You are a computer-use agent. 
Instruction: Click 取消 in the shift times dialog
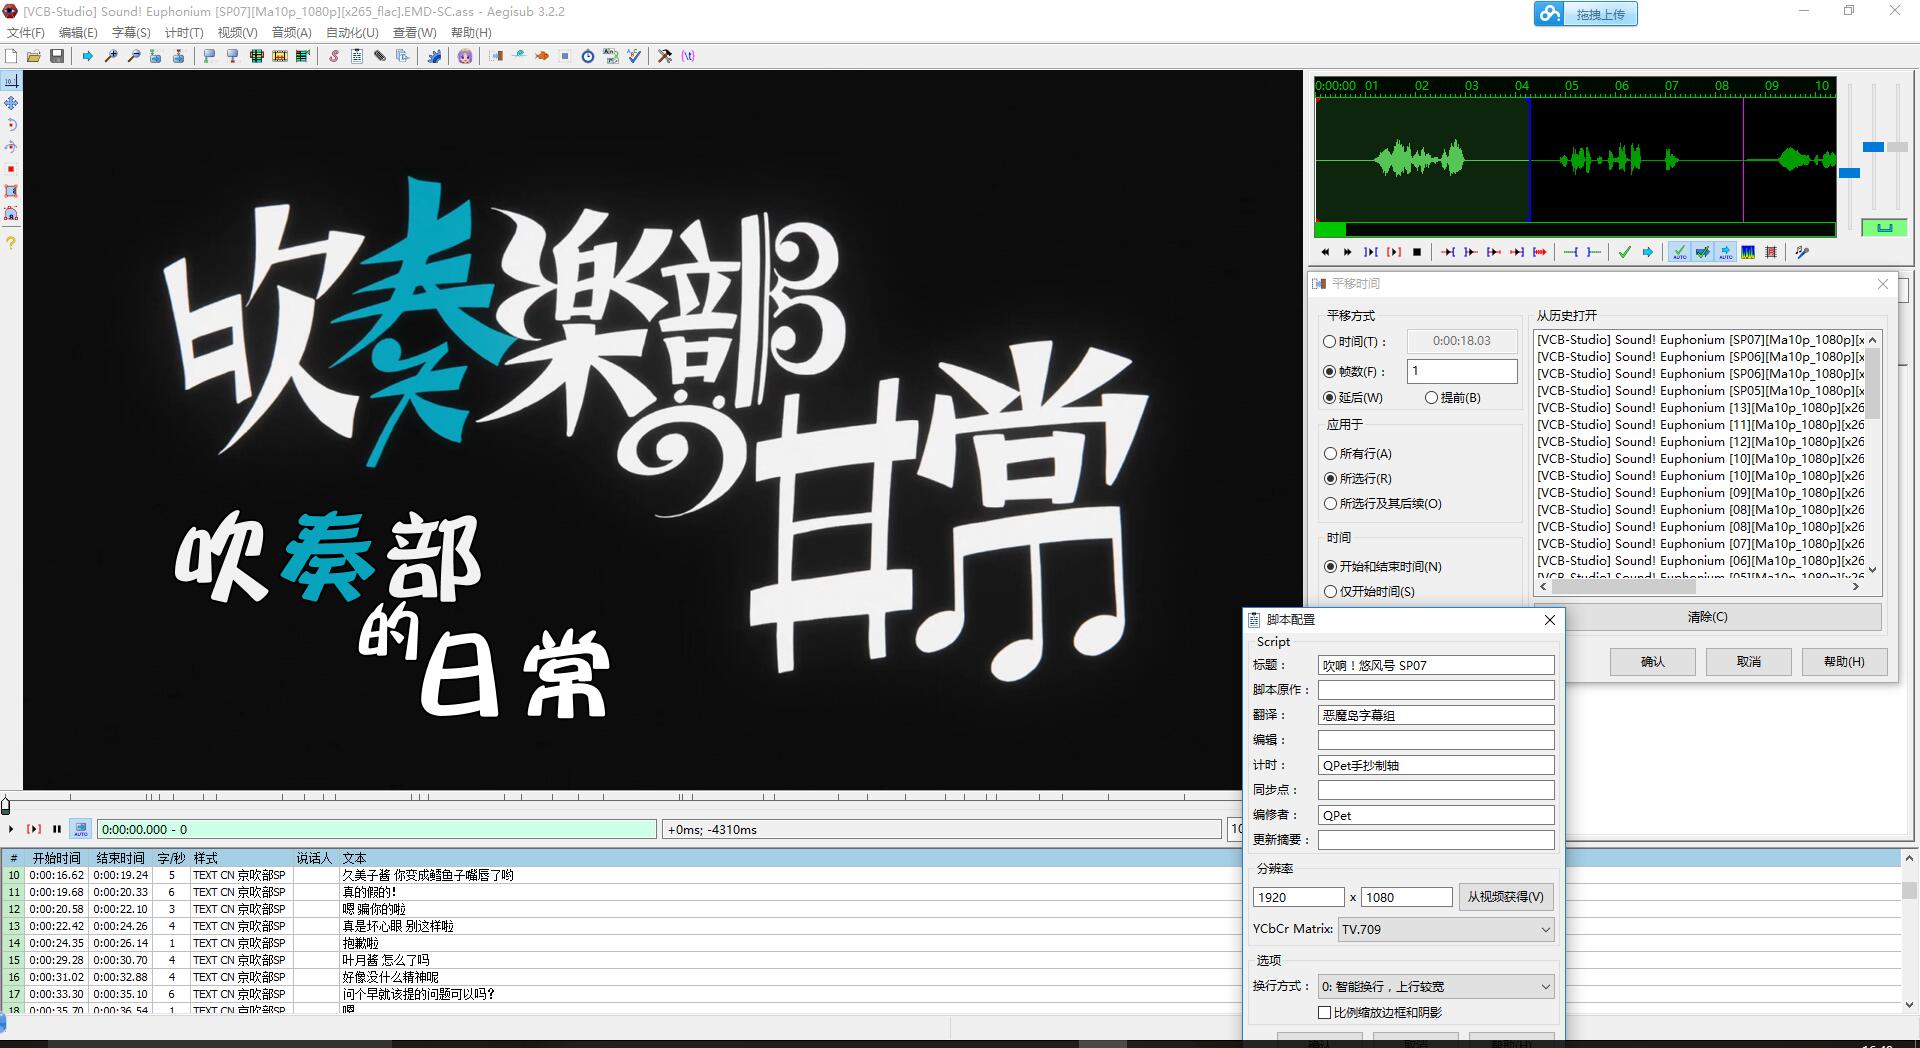(1748, 661)
